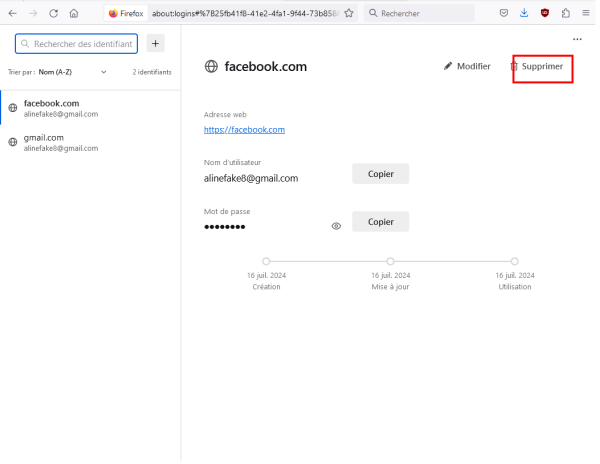Show the downloads panel

524,13
